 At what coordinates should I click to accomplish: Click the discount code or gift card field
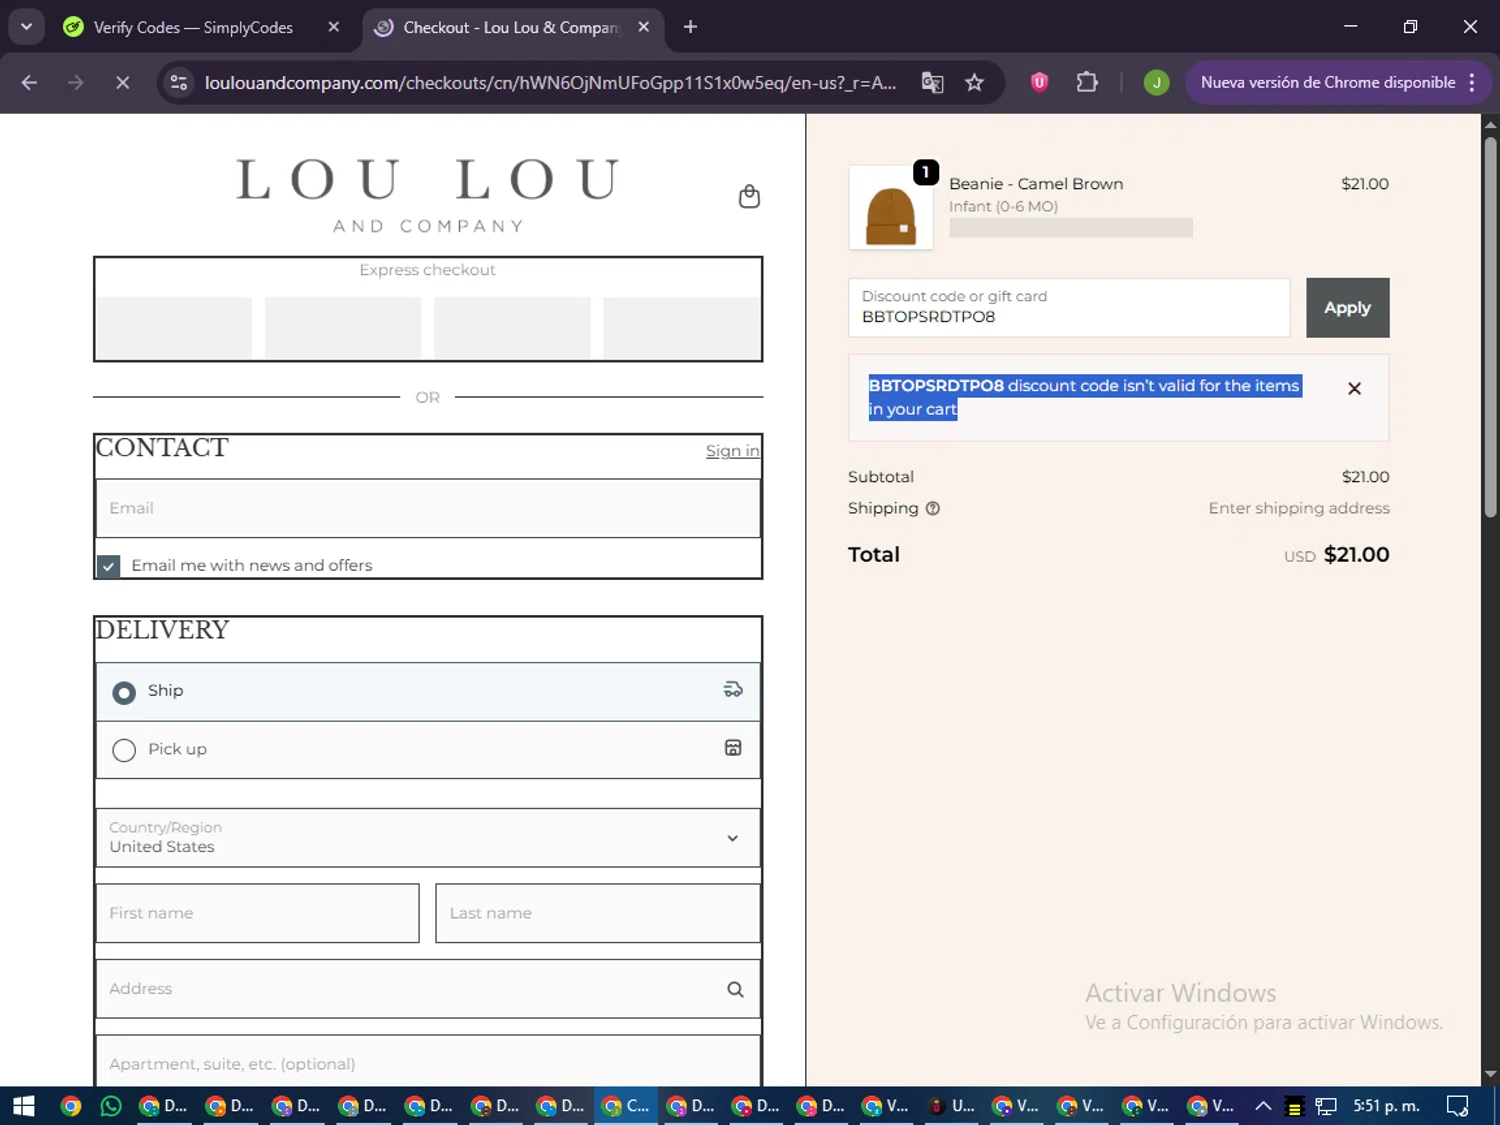click(x=1069, y=308)
